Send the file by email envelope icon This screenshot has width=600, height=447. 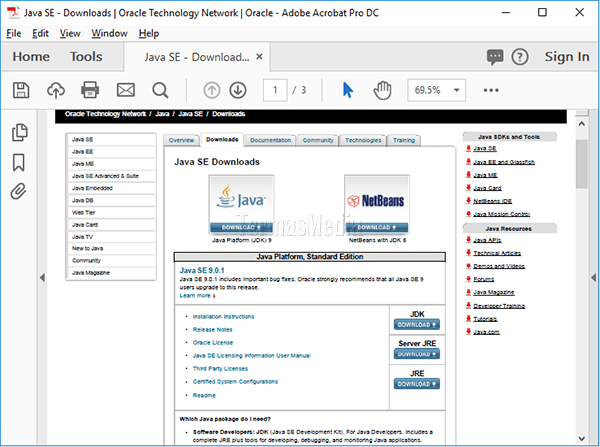pos(126,90)
